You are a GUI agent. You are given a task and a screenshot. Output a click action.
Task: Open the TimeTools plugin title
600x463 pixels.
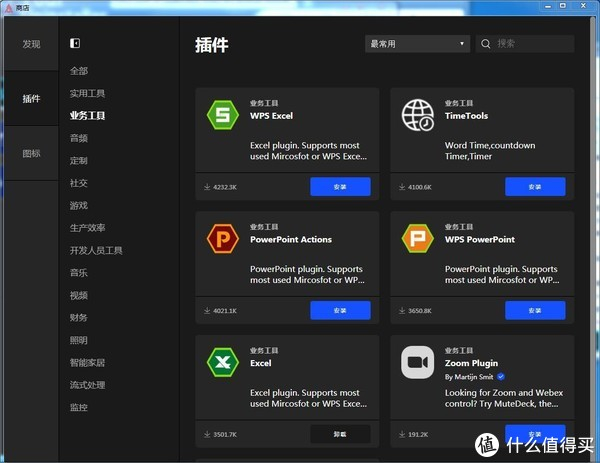[466, 116]
